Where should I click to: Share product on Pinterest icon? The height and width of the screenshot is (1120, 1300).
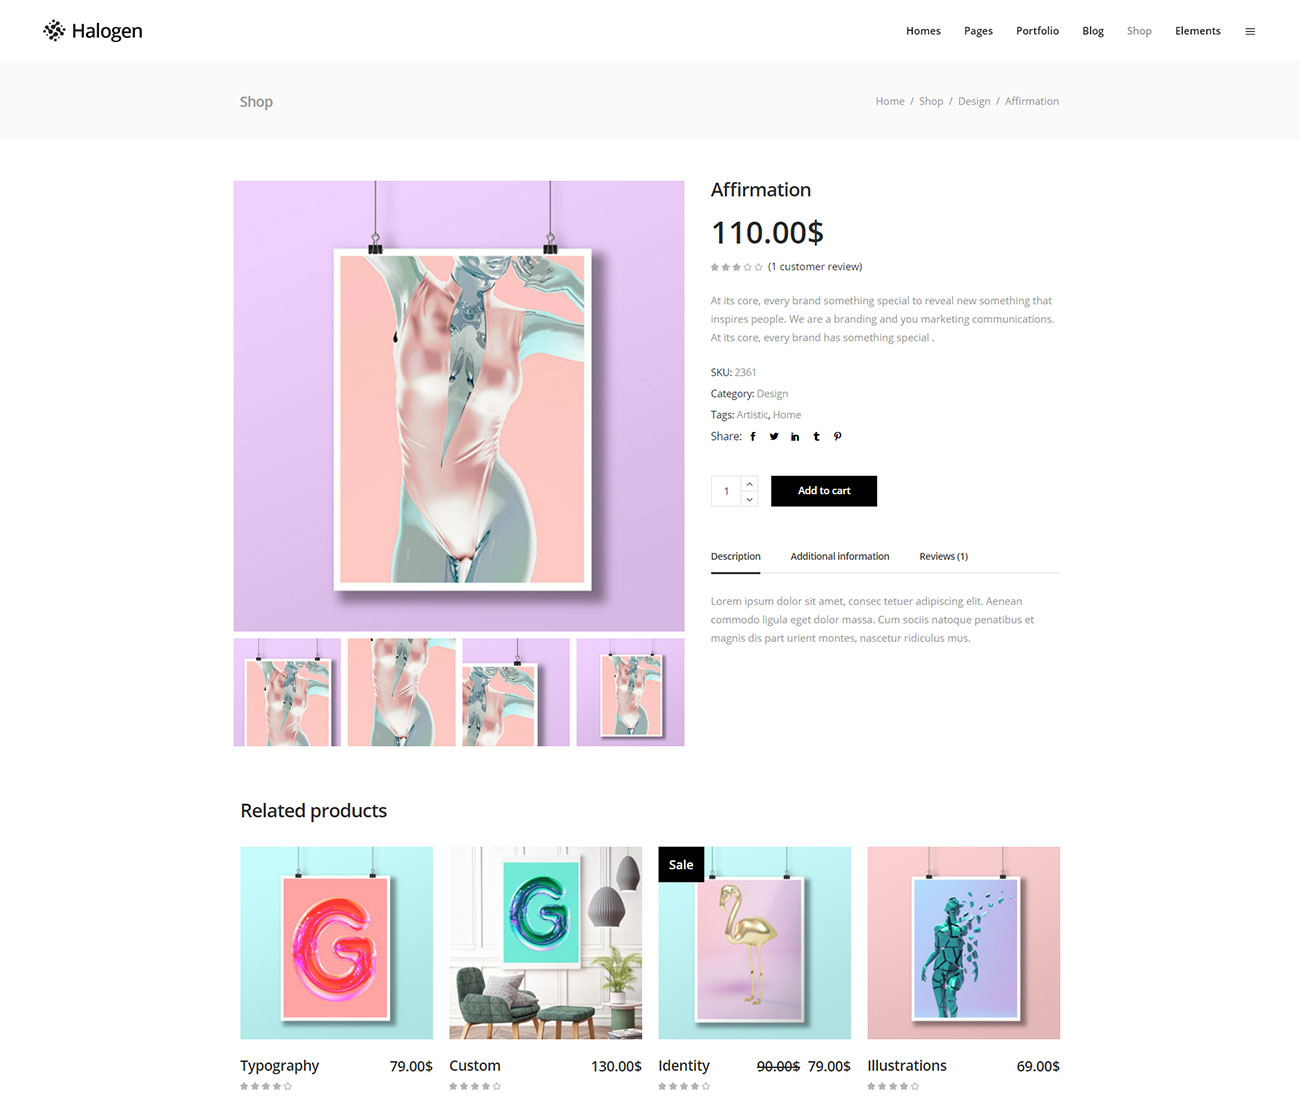point(838,437)
